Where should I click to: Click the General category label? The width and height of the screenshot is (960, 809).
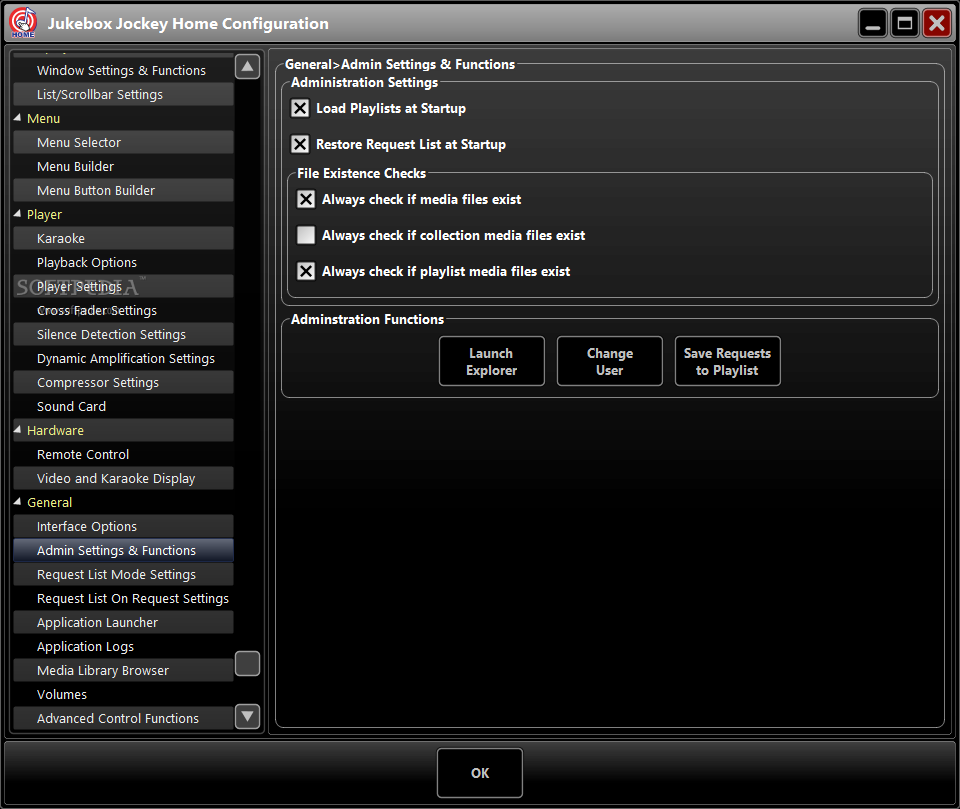[x=50, y=502]
